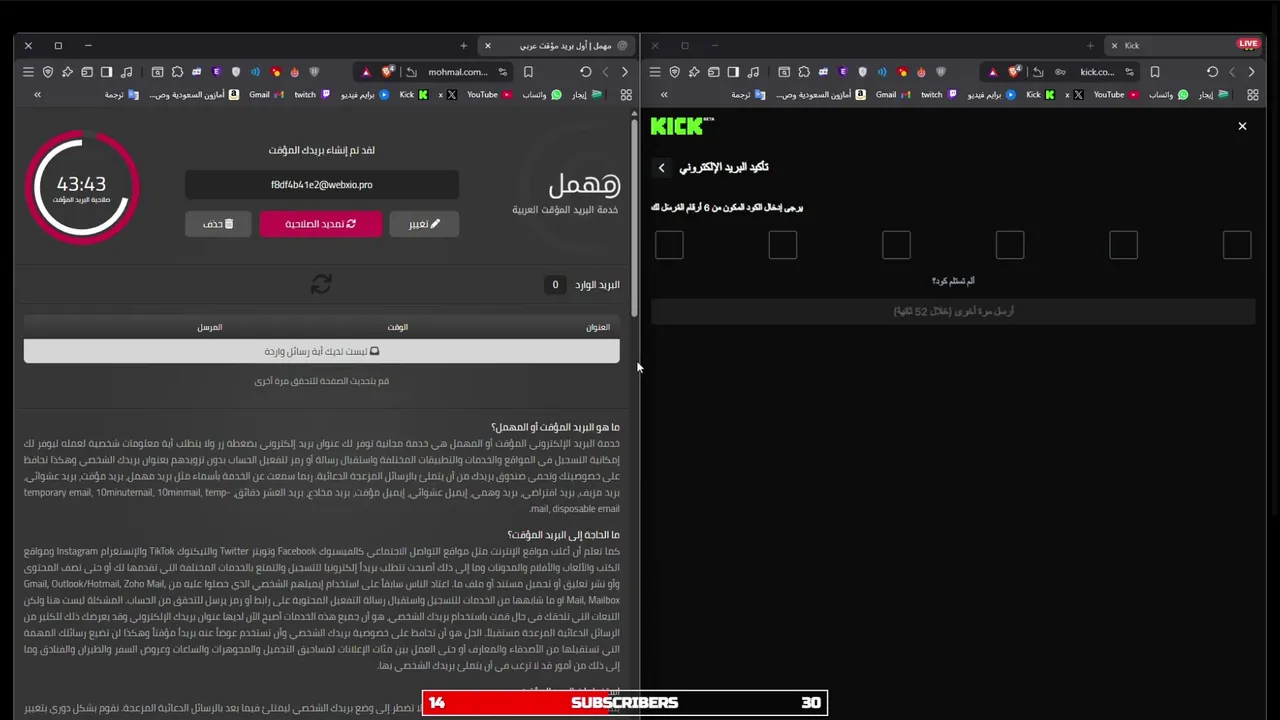1280x720 pixels.
Task: Click العنوان column header
Action: 597,327
